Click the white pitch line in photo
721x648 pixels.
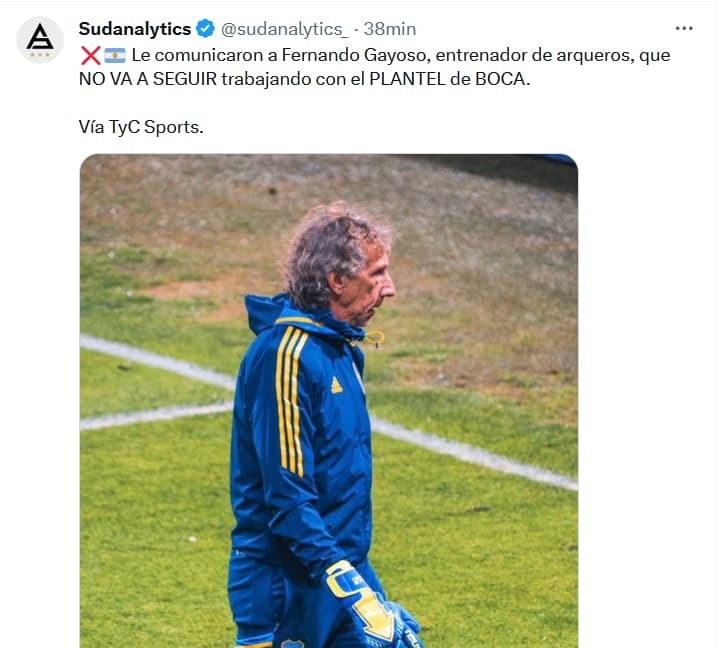(x=474, y=453)
